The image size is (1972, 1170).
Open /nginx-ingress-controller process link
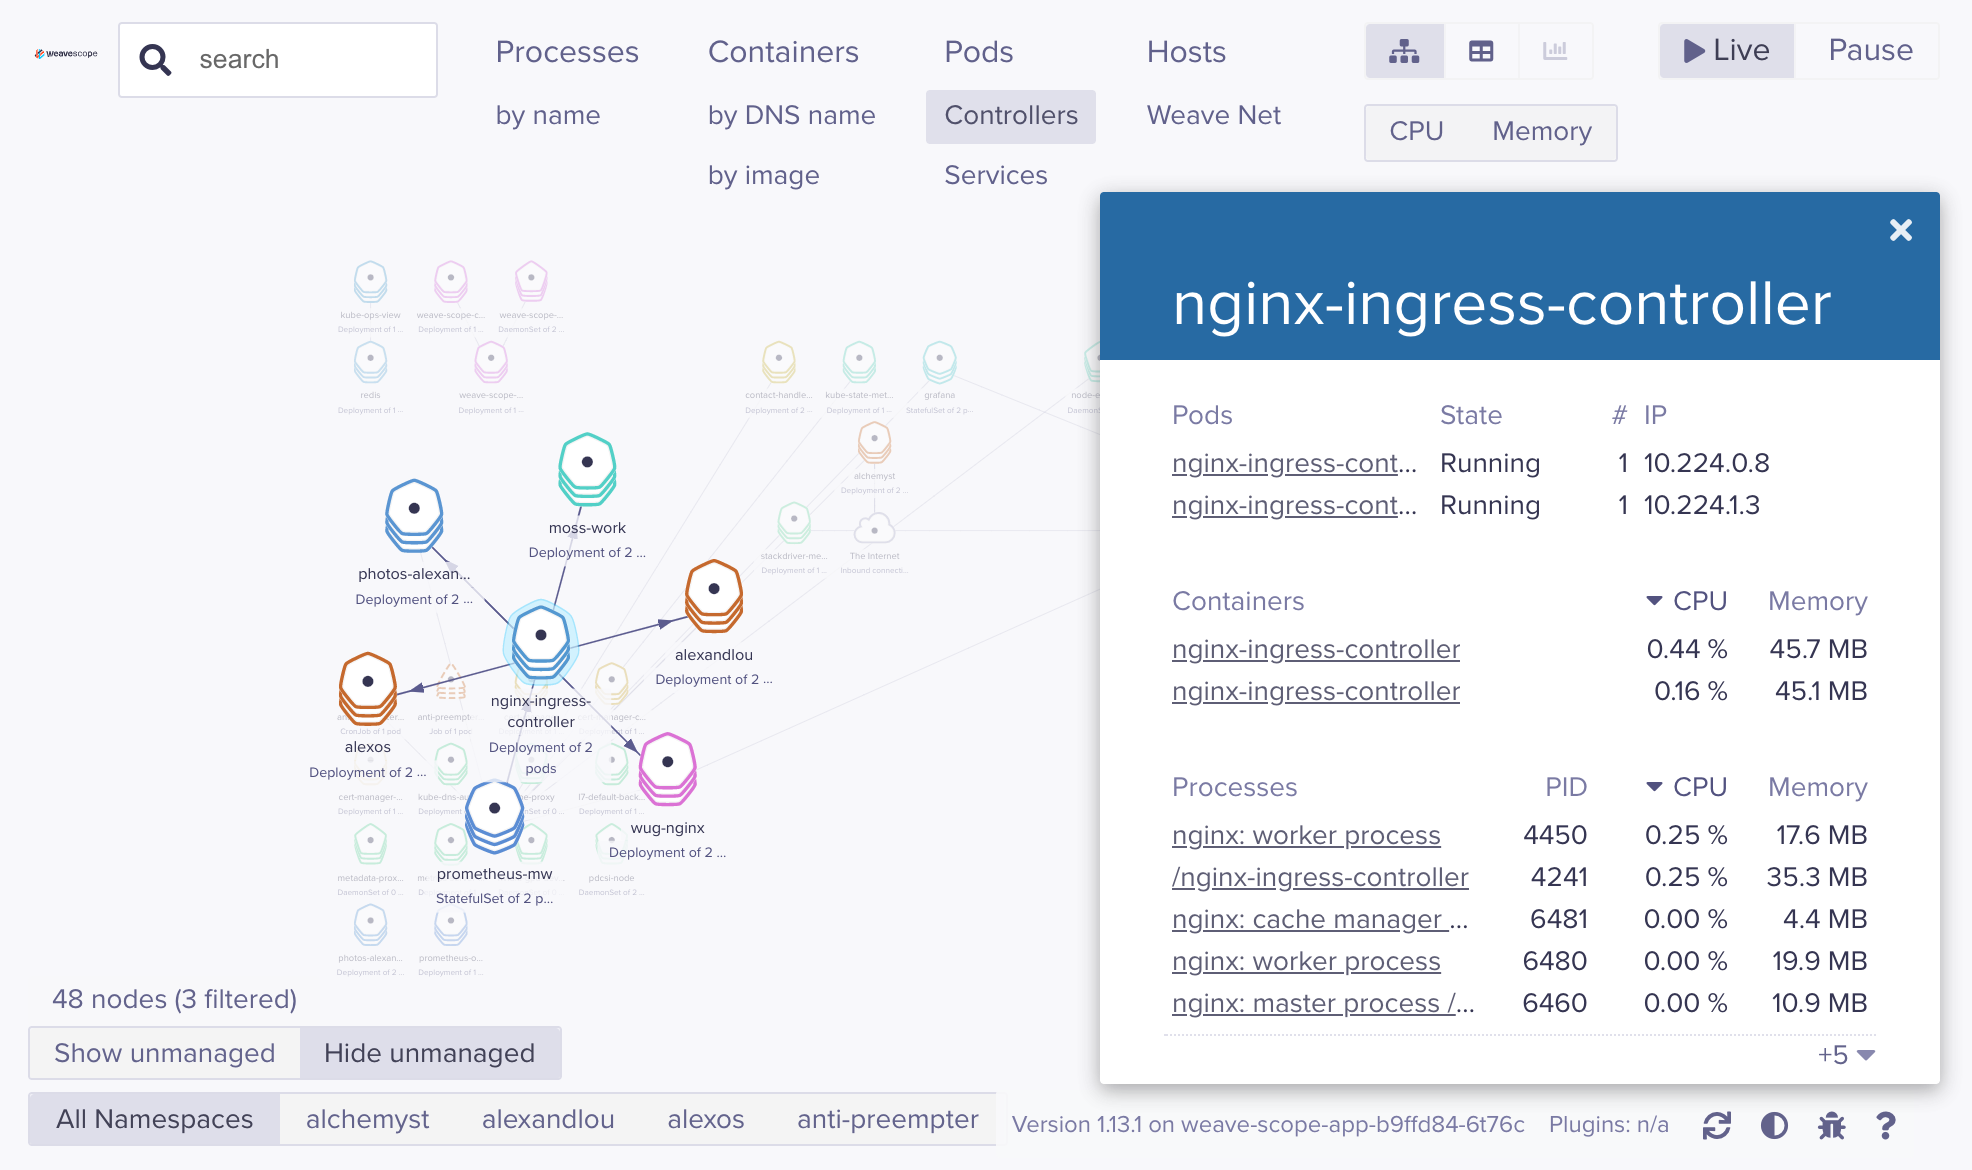[x=1320, y=877]
